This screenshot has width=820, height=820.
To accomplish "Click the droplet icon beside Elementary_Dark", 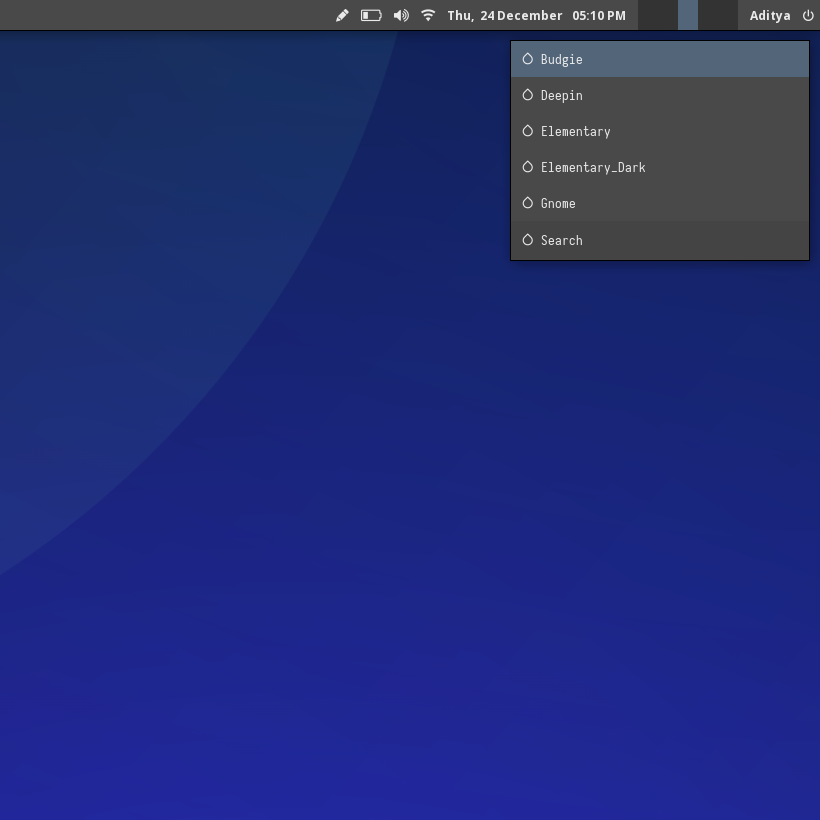I will (x=528, y=167).
